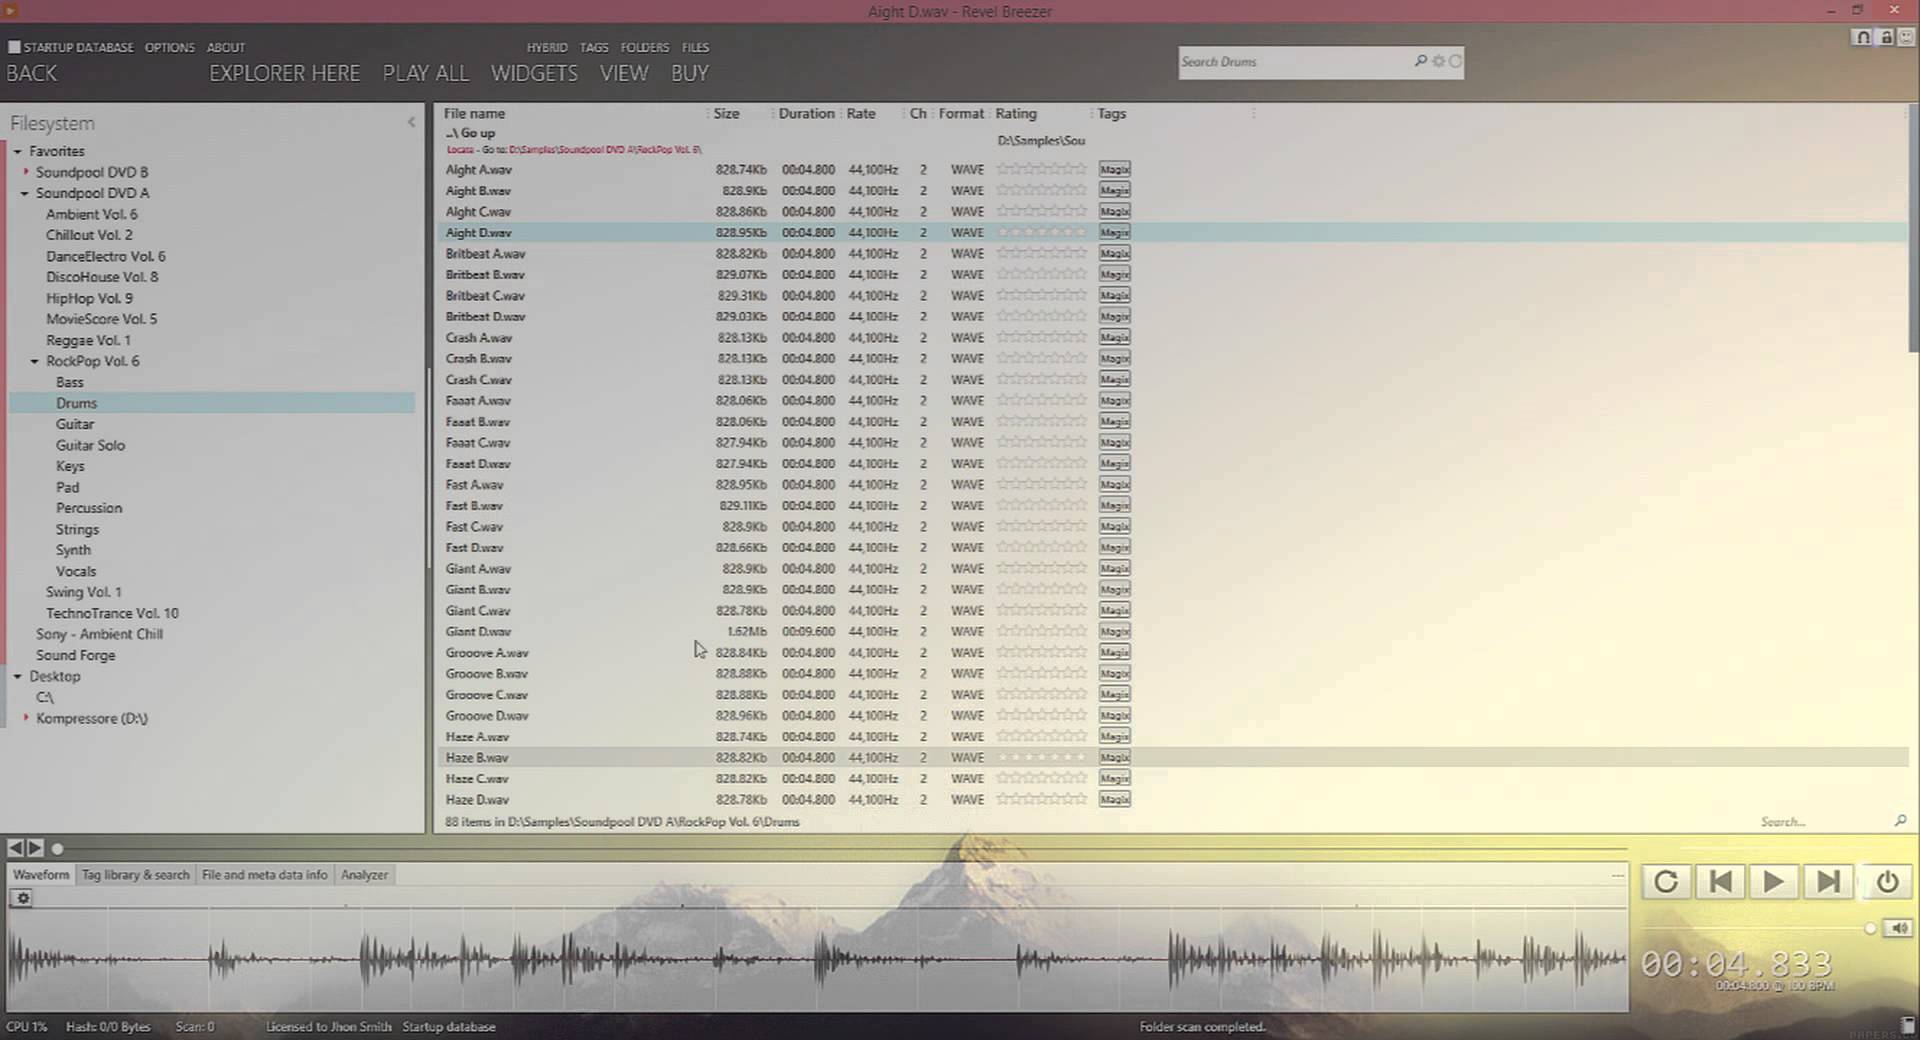Collapse the Filesystem panel with chevron

(x=411, y=122)
